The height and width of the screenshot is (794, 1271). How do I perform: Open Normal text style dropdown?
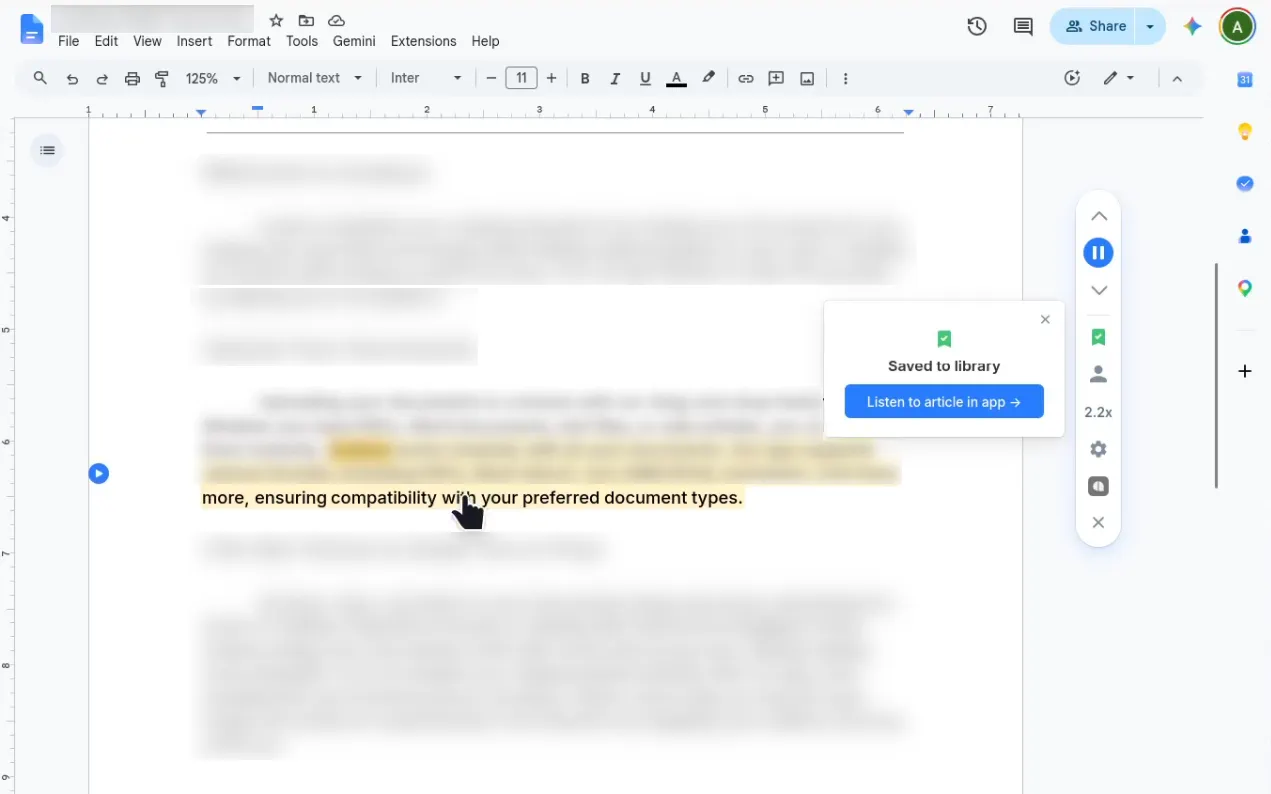(314, 78)
